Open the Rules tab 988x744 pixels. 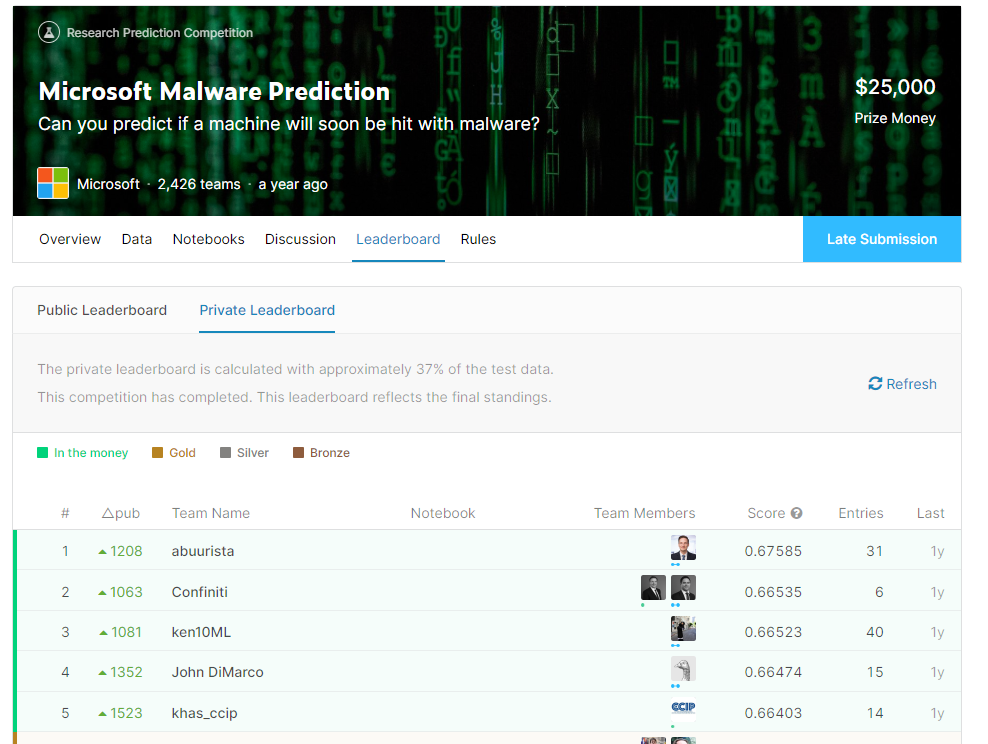[x=478, y=239]
